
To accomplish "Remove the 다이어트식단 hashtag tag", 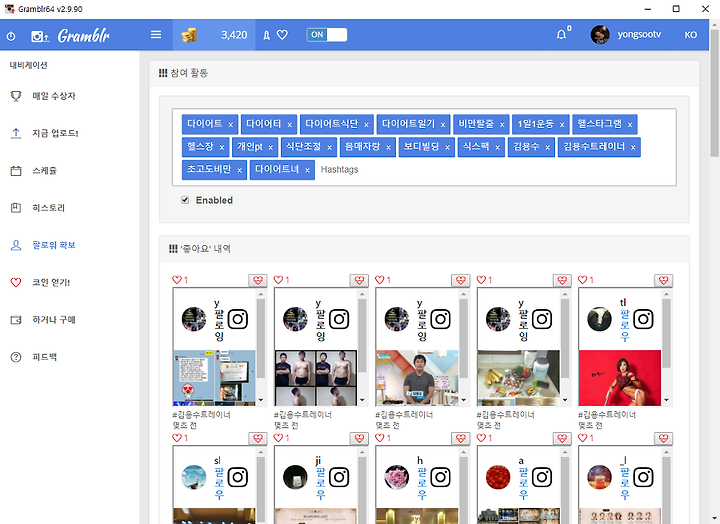I will coord(366,124).
